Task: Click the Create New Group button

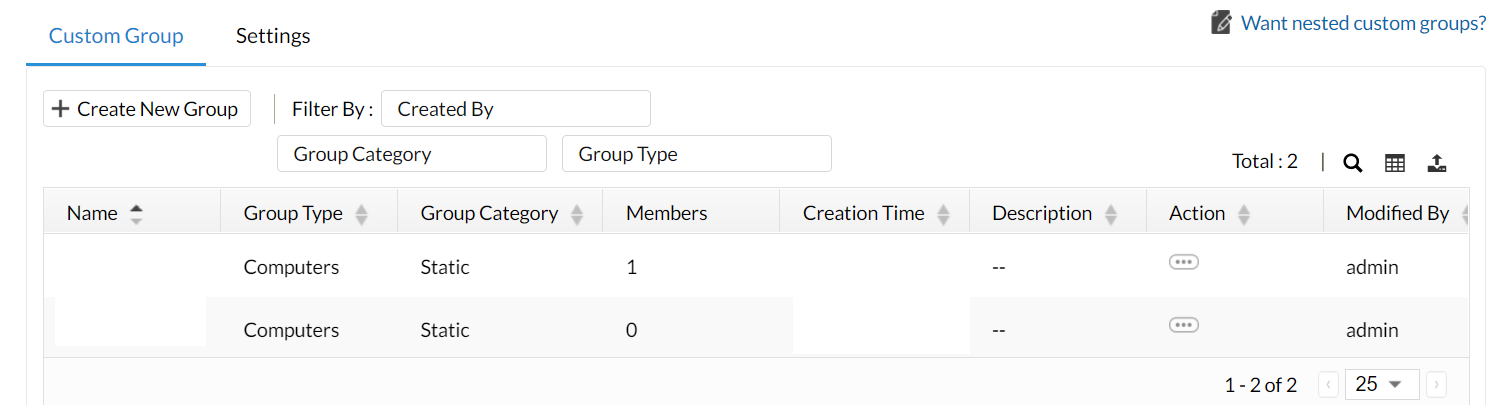Action: tap(146, 109)
